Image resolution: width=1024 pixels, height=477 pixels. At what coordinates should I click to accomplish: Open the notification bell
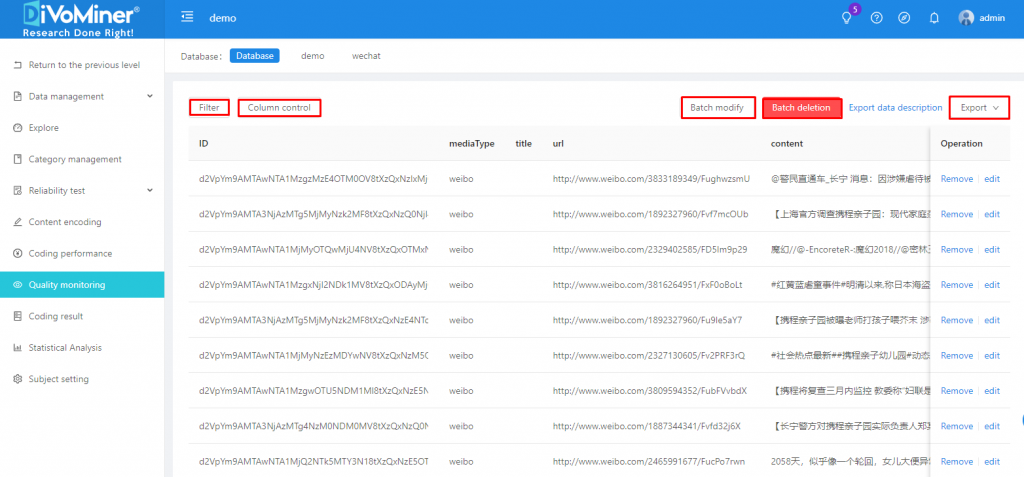pyautogui.click(x=934, y=18)
